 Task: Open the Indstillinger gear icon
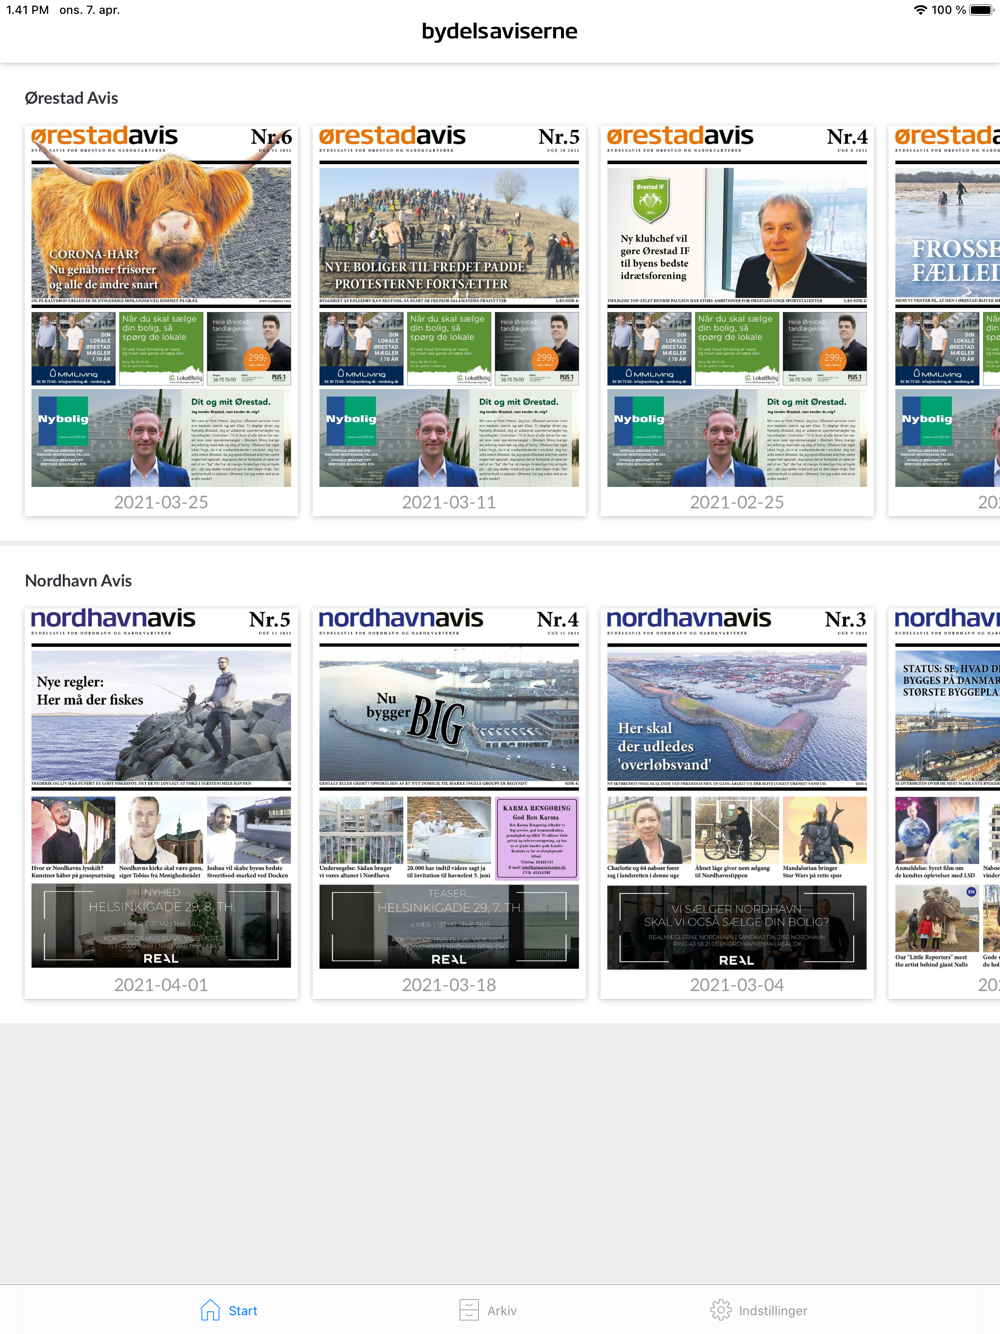[720, 1309]
